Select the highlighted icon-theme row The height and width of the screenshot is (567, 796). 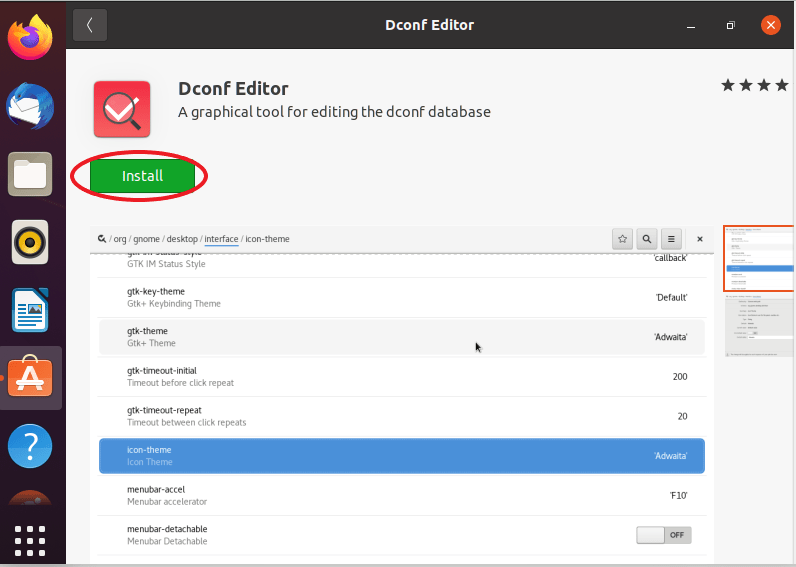coord(402,456)
